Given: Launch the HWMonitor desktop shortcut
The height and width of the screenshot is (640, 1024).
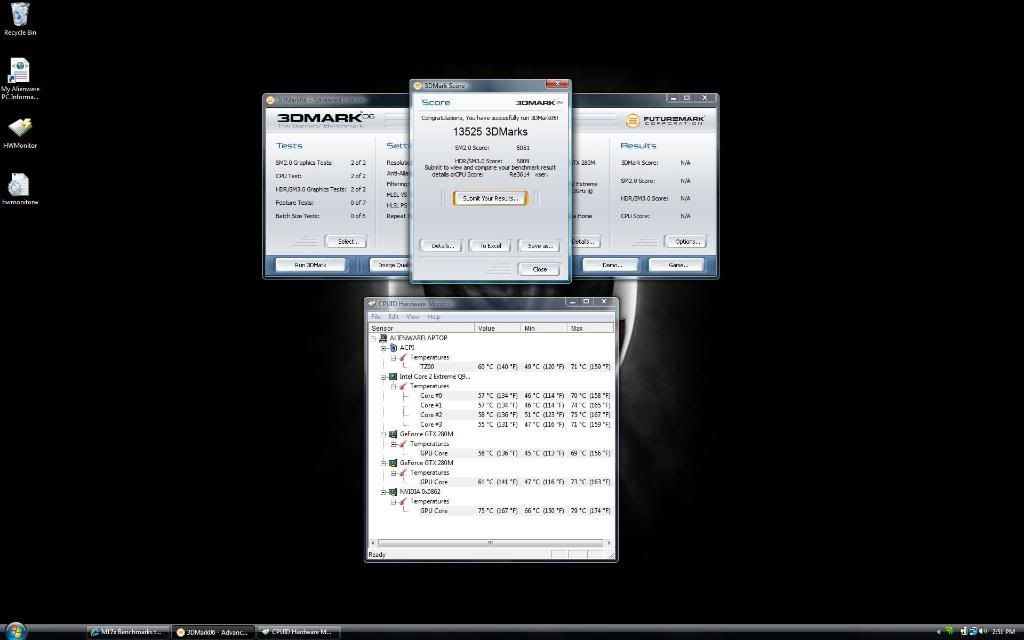Looking at the screenshot, I should click(x=20, y=133).
